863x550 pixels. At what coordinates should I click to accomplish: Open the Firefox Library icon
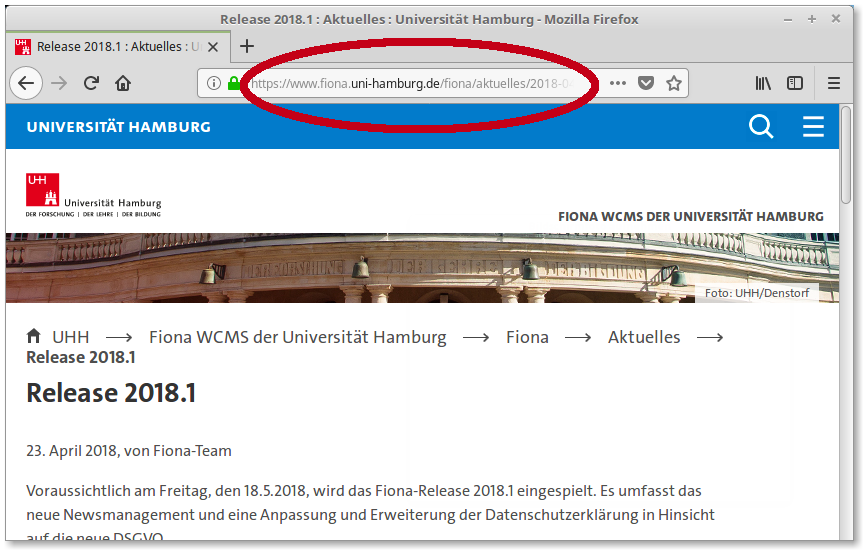click(763, 83)
